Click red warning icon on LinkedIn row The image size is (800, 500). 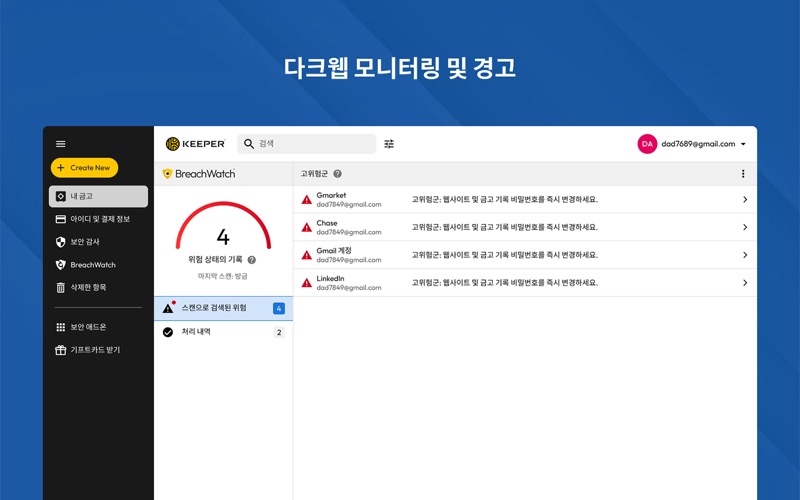307,283
